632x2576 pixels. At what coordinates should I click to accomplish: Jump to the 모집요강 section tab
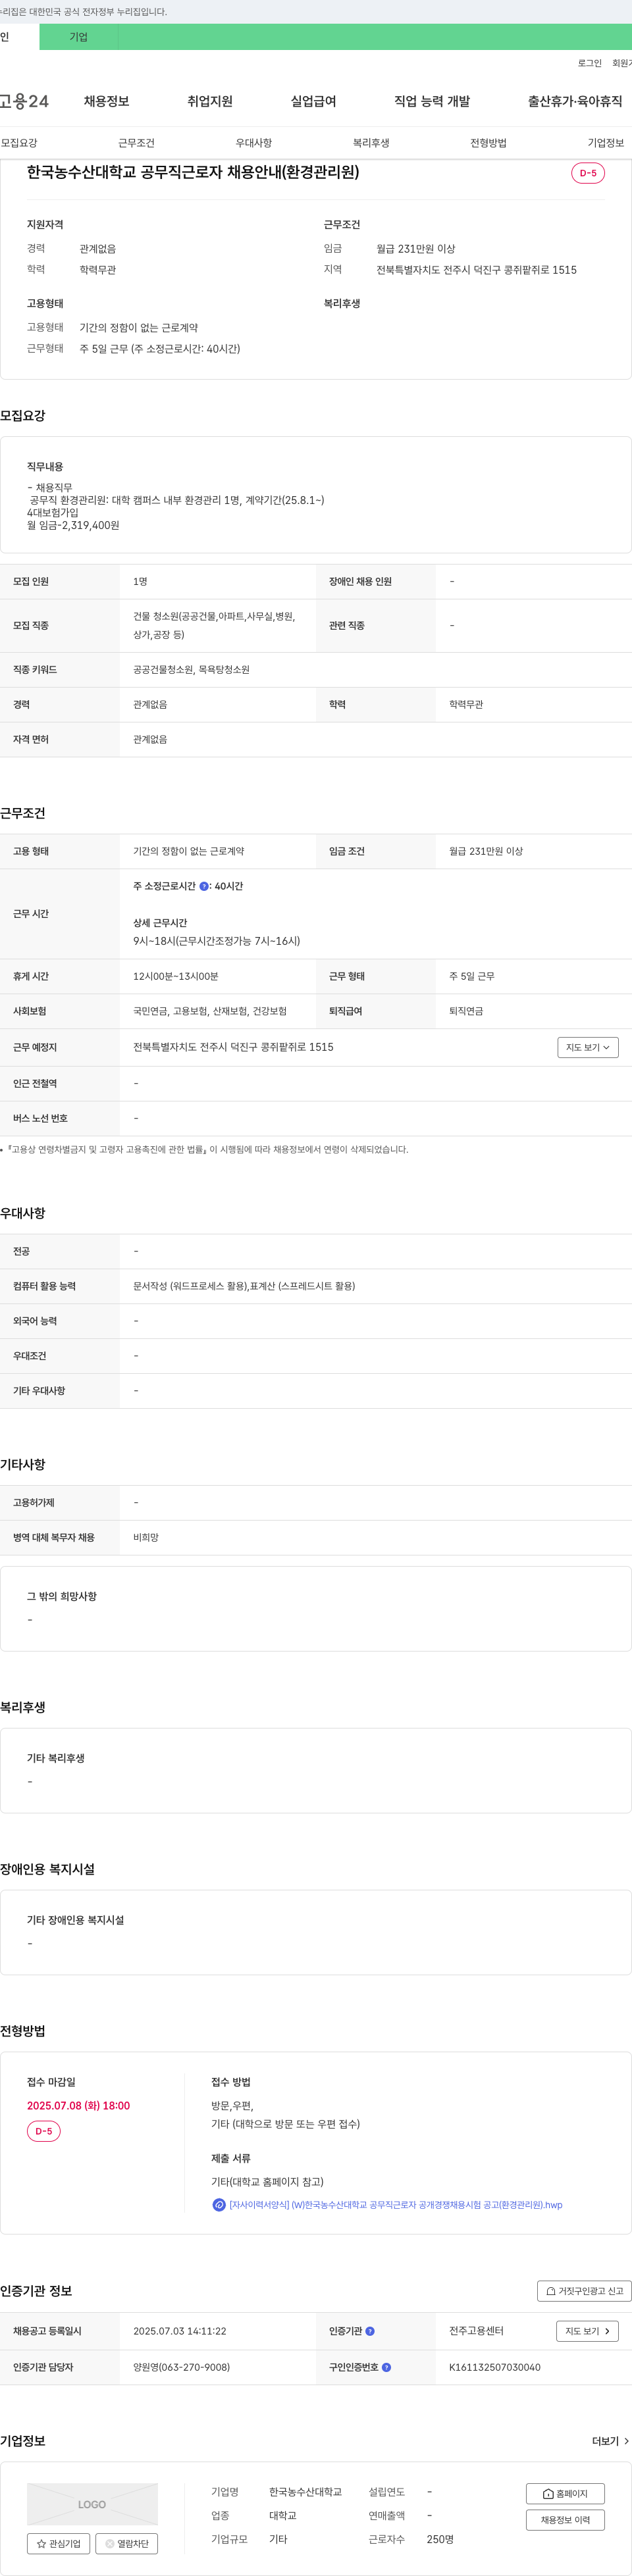(x=19, y=143)
